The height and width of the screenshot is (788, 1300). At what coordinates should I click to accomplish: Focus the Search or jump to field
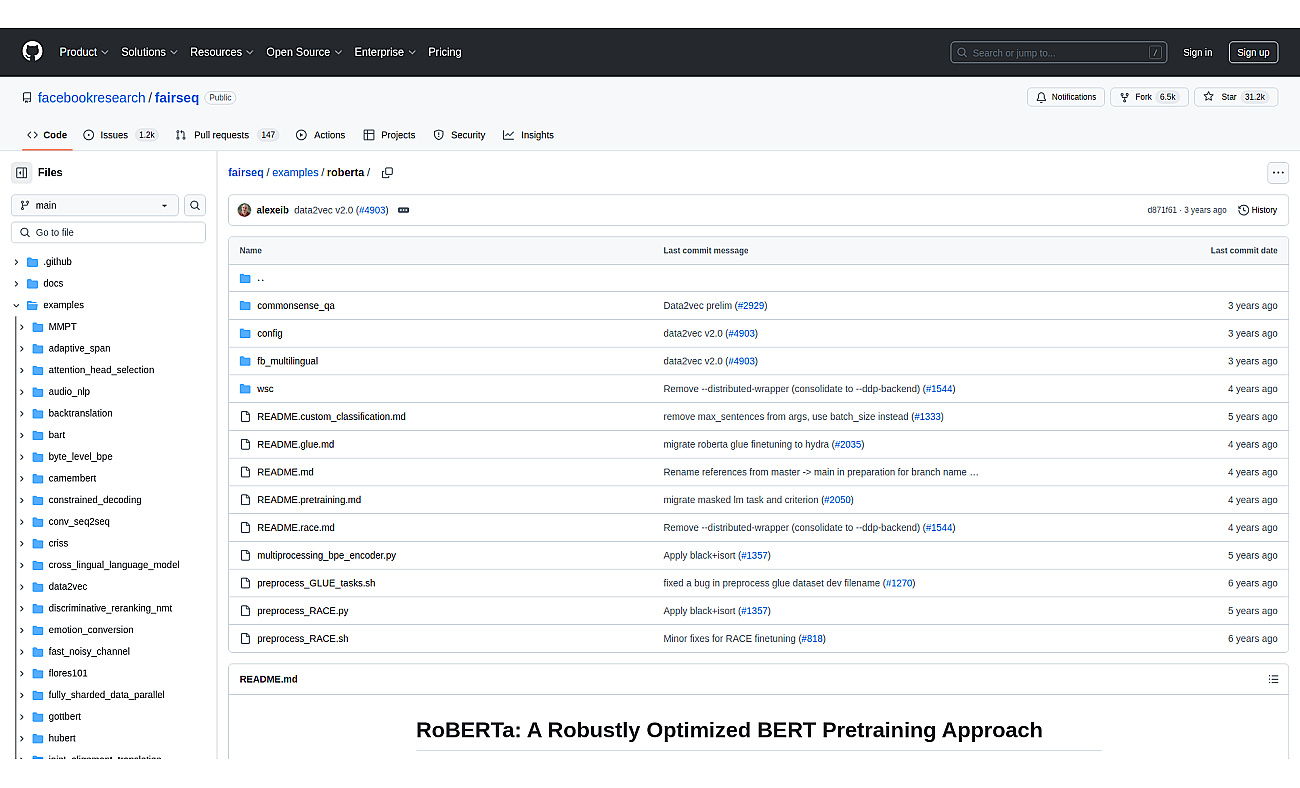point(1059,52)
